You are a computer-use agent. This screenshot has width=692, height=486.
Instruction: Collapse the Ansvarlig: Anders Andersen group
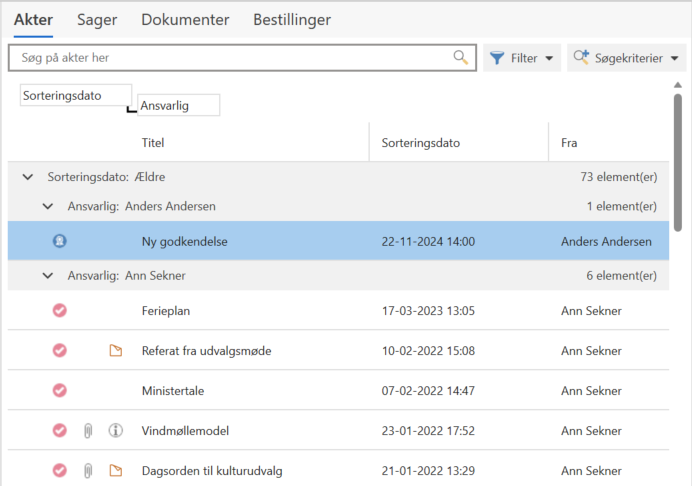click(47, 207)
